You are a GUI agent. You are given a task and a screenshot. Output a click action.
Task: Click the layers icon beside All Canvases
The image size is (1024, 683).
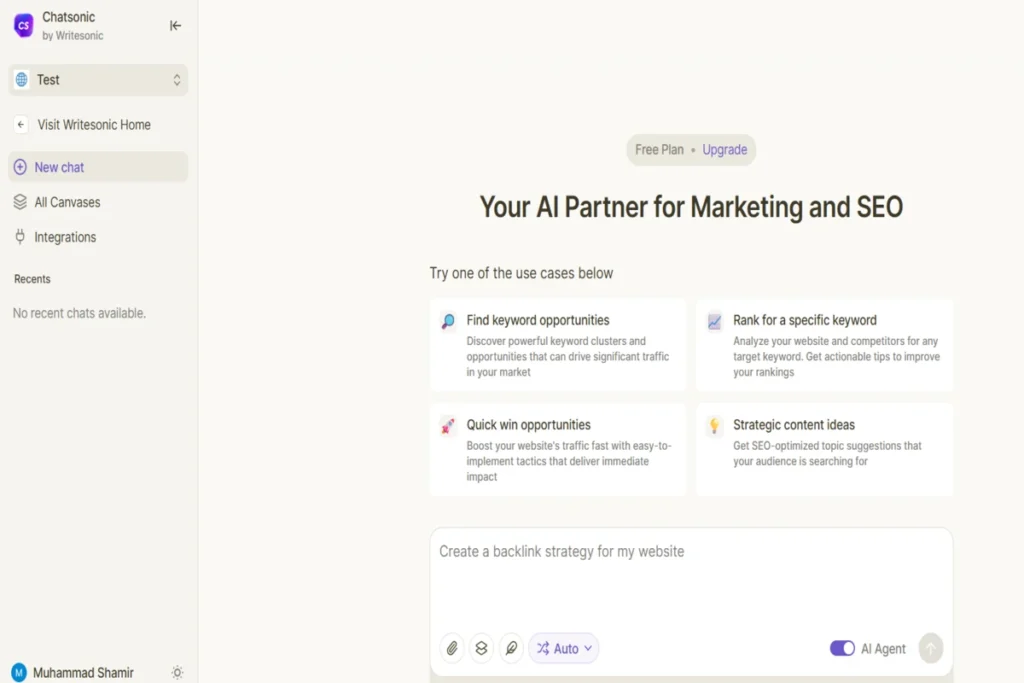pyautogui.click(x=20, y=202)
